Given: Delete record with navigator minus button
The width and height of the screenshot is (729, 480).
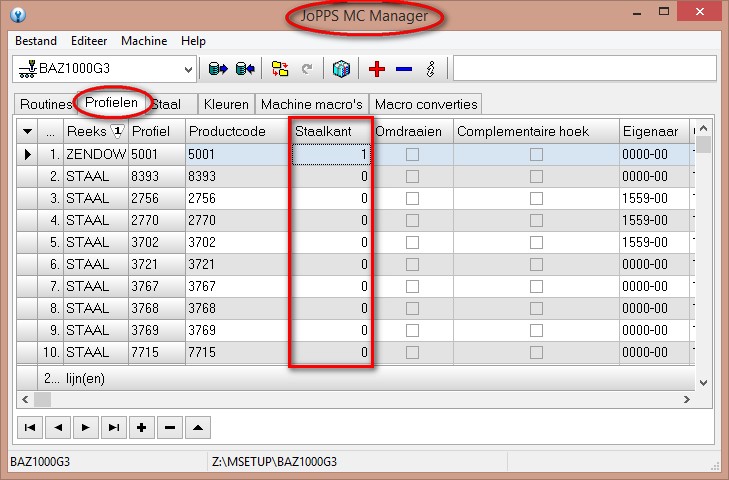Looking at the screenshot, I should click(170, 427).
